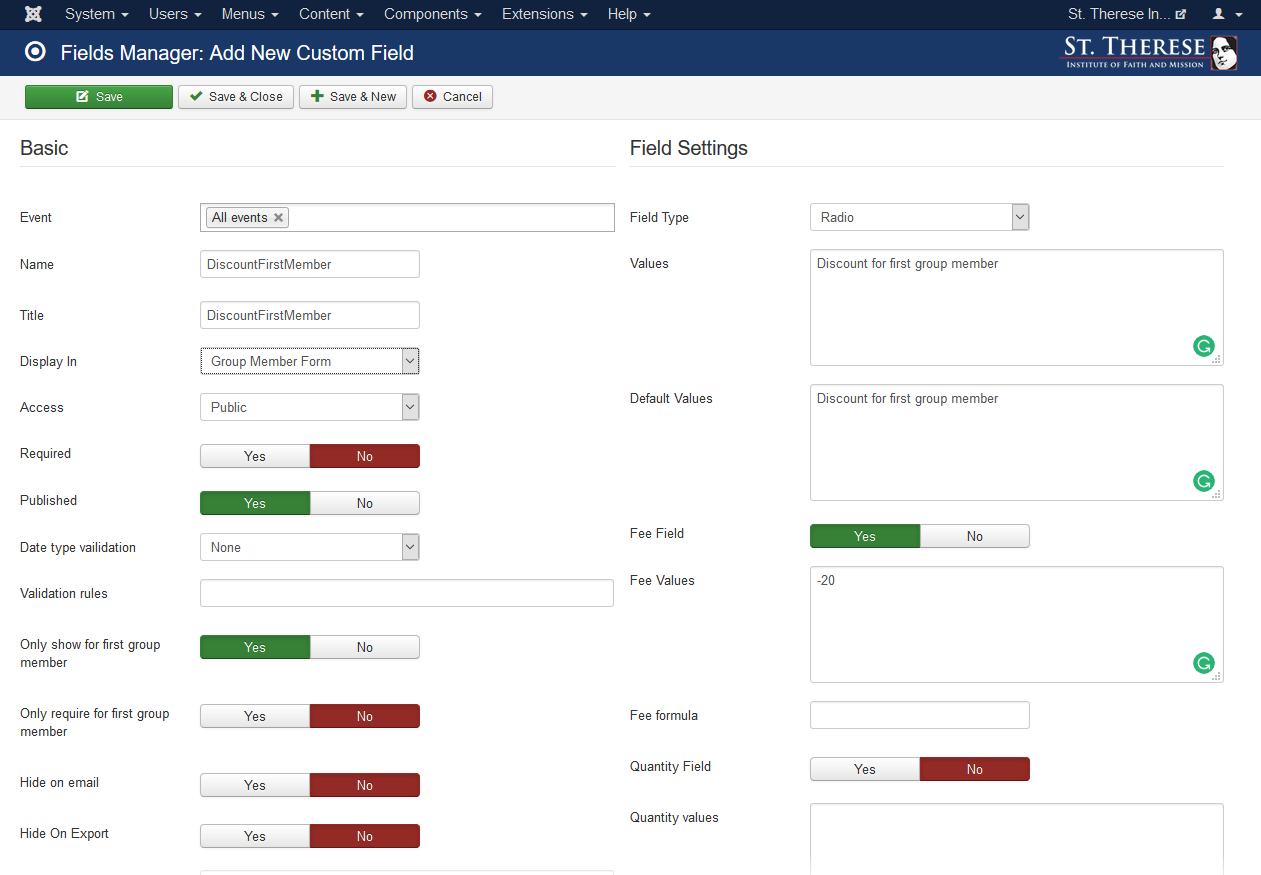Click the Fee formula input field
The width and height of the screenshot is (1261, 875).
click(918, 715)
